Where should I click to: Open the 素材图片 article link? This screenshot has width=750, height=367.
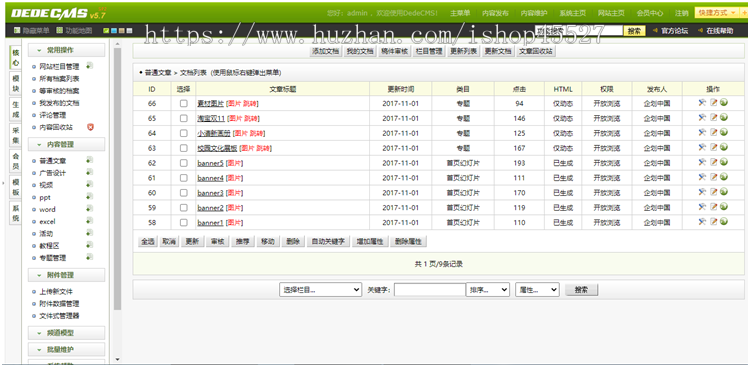point(210,103)
